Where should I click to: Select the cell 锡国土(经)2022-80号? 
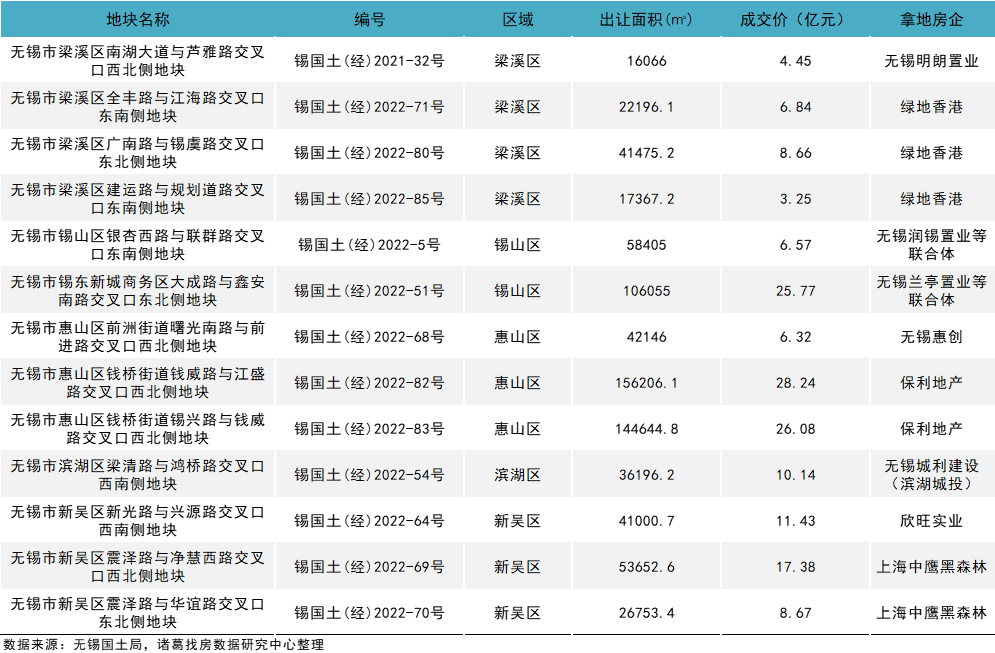(369, 153)
